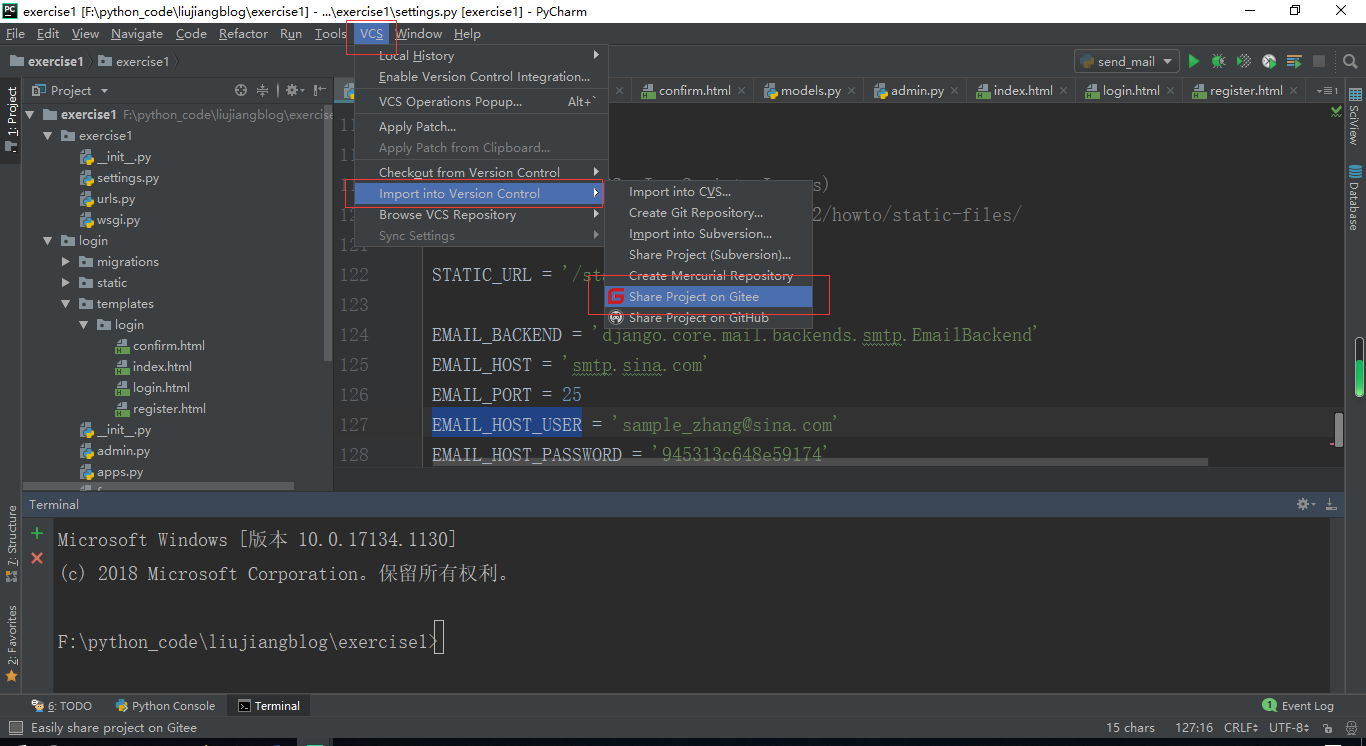
Task: Click Enable Version Control Integration
Action: tap(481, 77)
